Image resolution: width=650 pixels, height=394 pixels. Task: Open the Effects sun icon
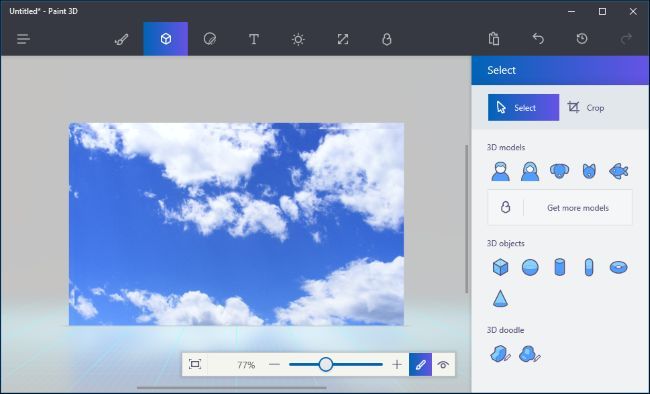(298, 39)
